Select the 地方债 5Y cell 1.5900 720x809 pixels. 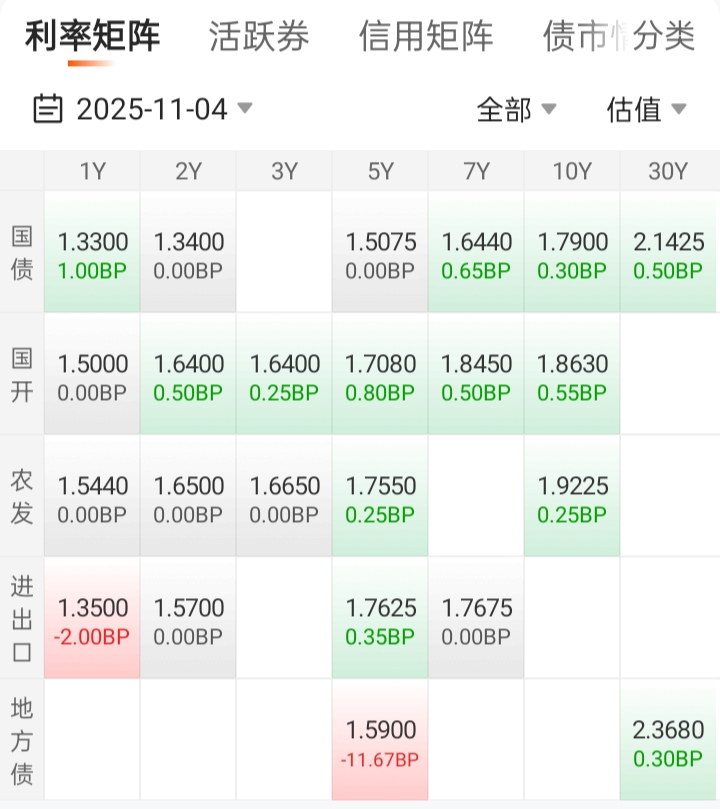point(380,743)
